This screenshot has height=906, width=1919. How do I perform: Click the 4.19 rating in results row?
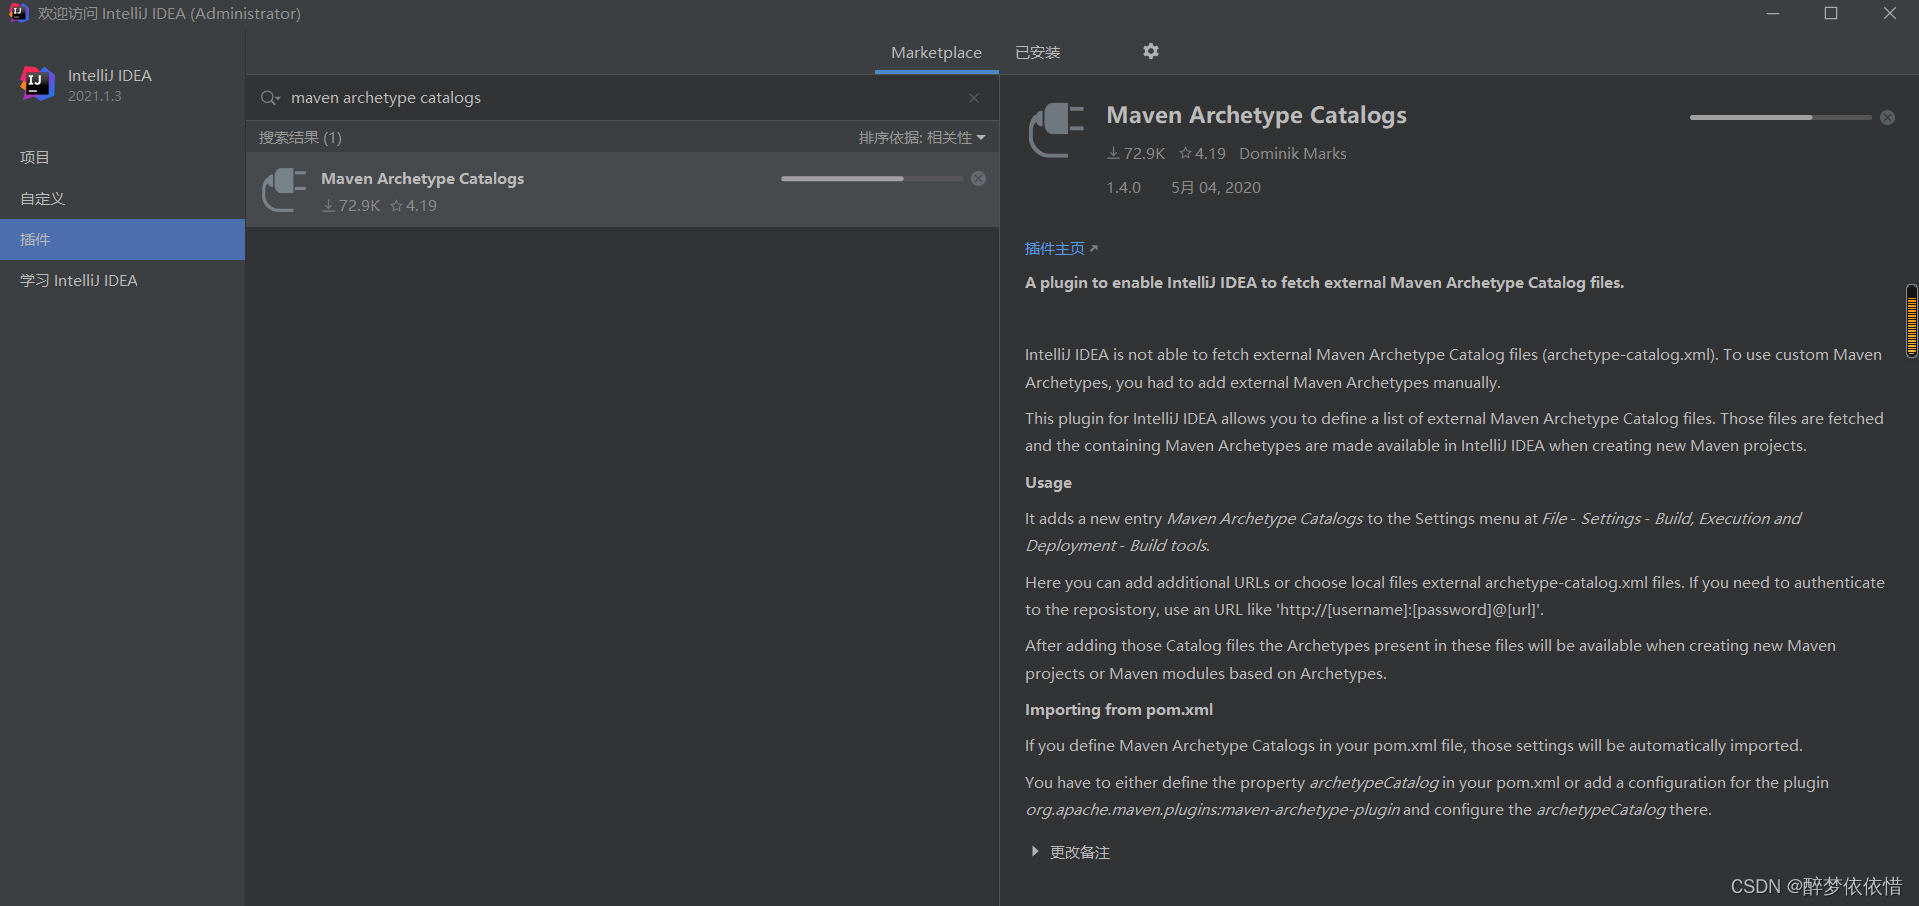coord(413,205)
